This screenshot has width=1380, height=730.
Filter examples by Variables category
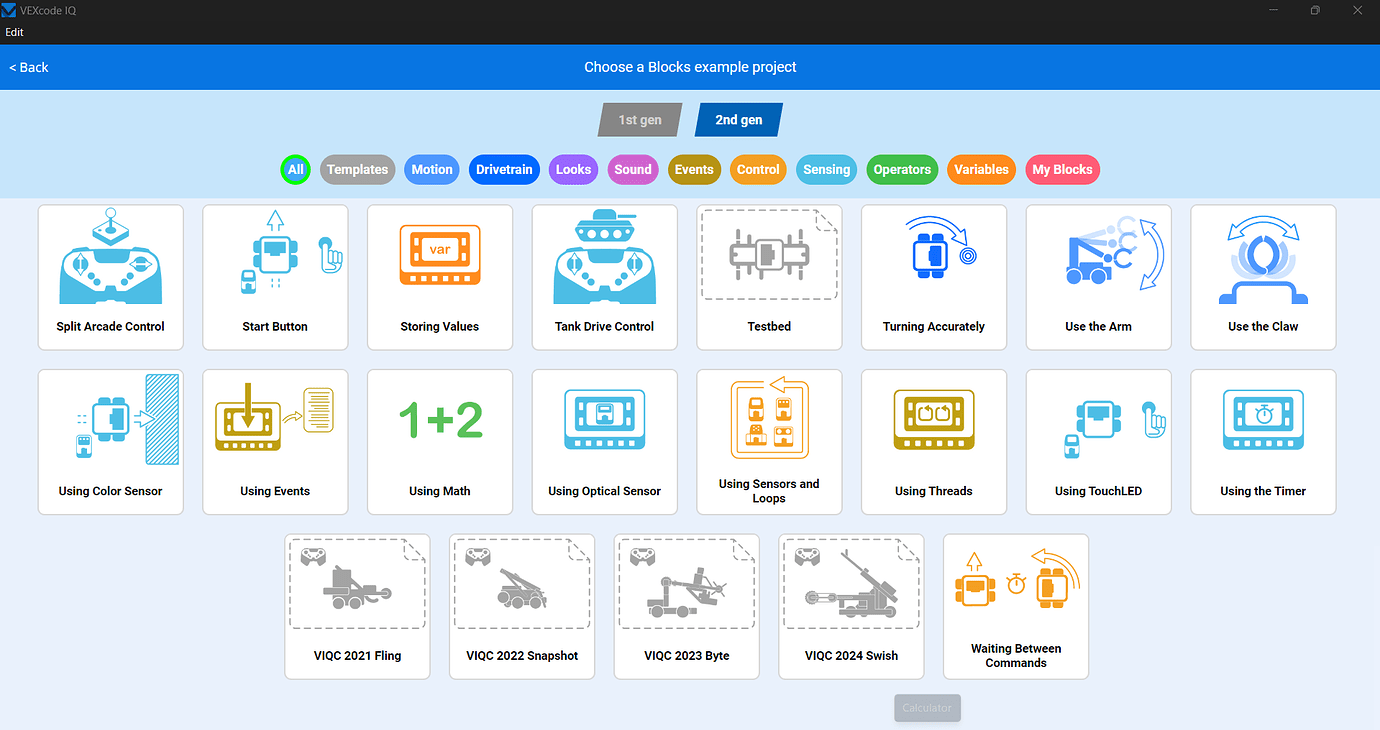click(981, 169)
